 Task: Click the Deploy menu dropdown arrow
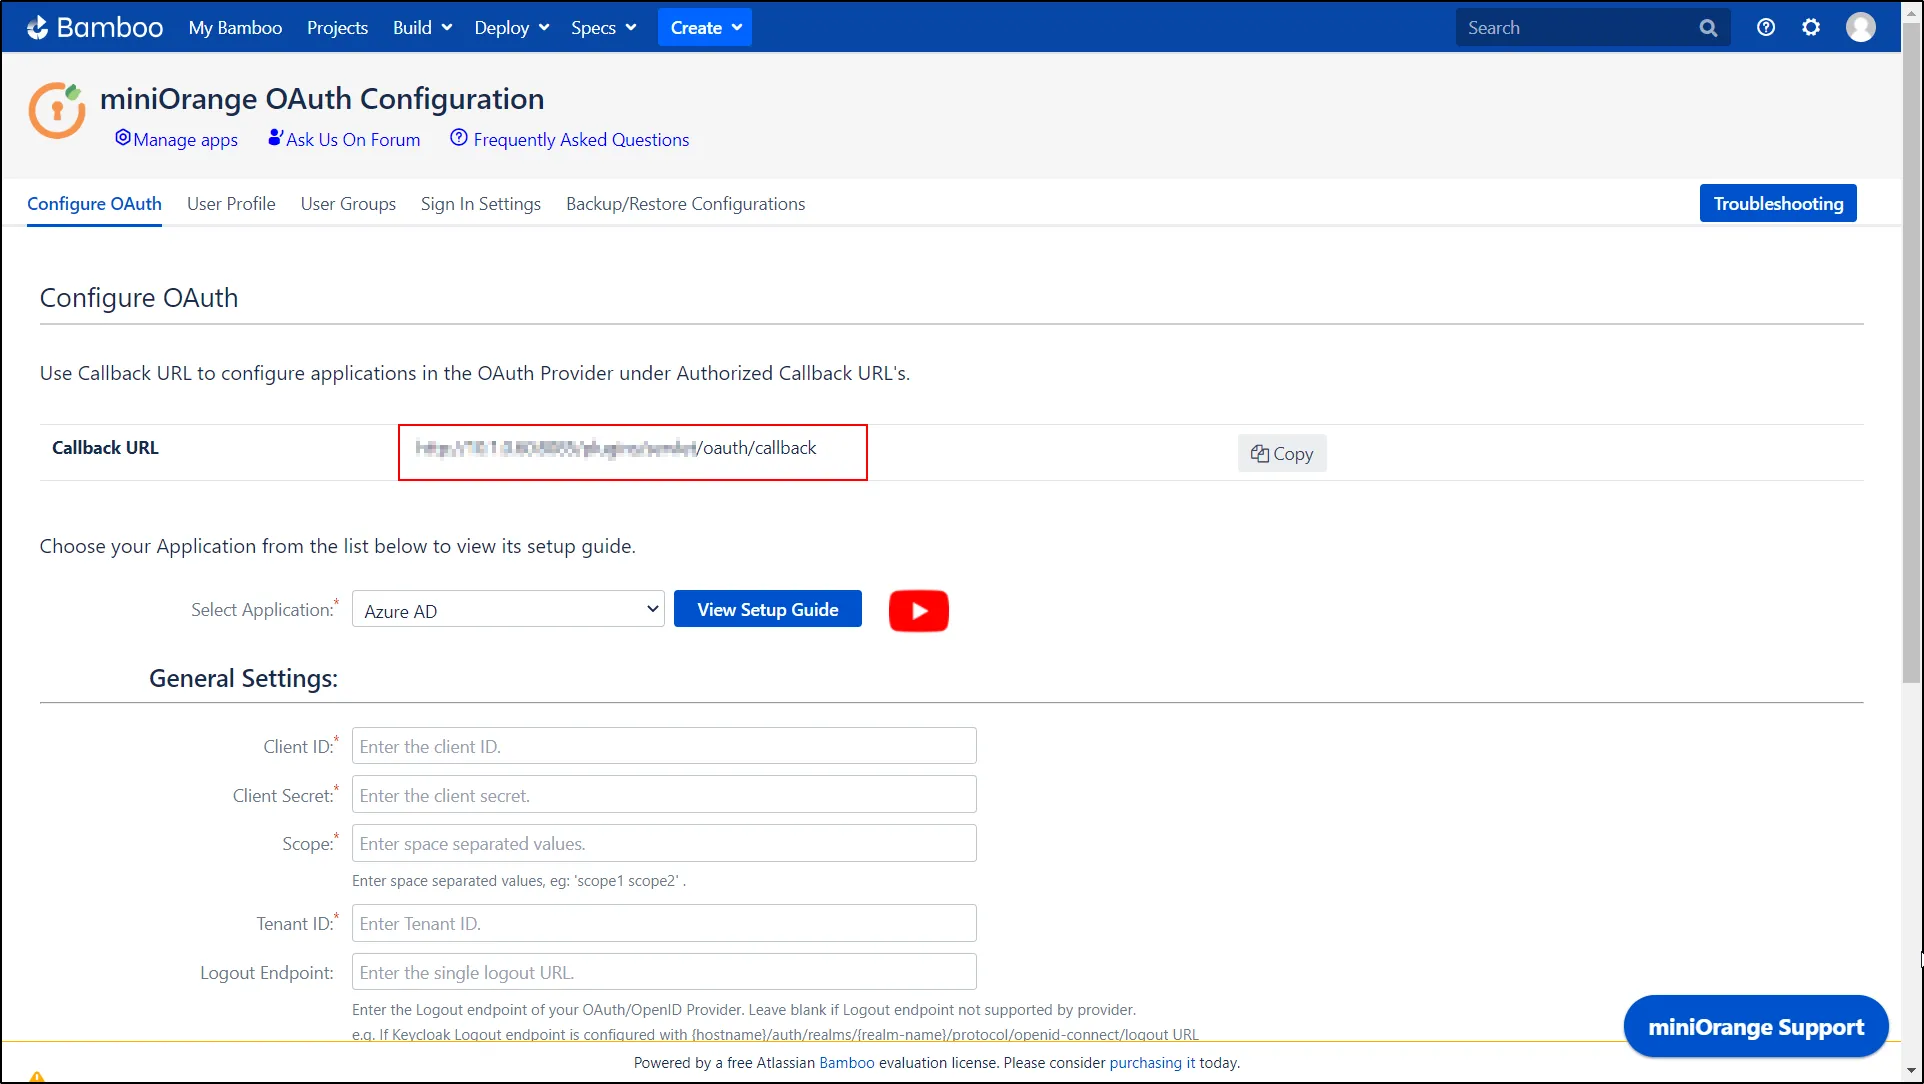tap(543, 26)
